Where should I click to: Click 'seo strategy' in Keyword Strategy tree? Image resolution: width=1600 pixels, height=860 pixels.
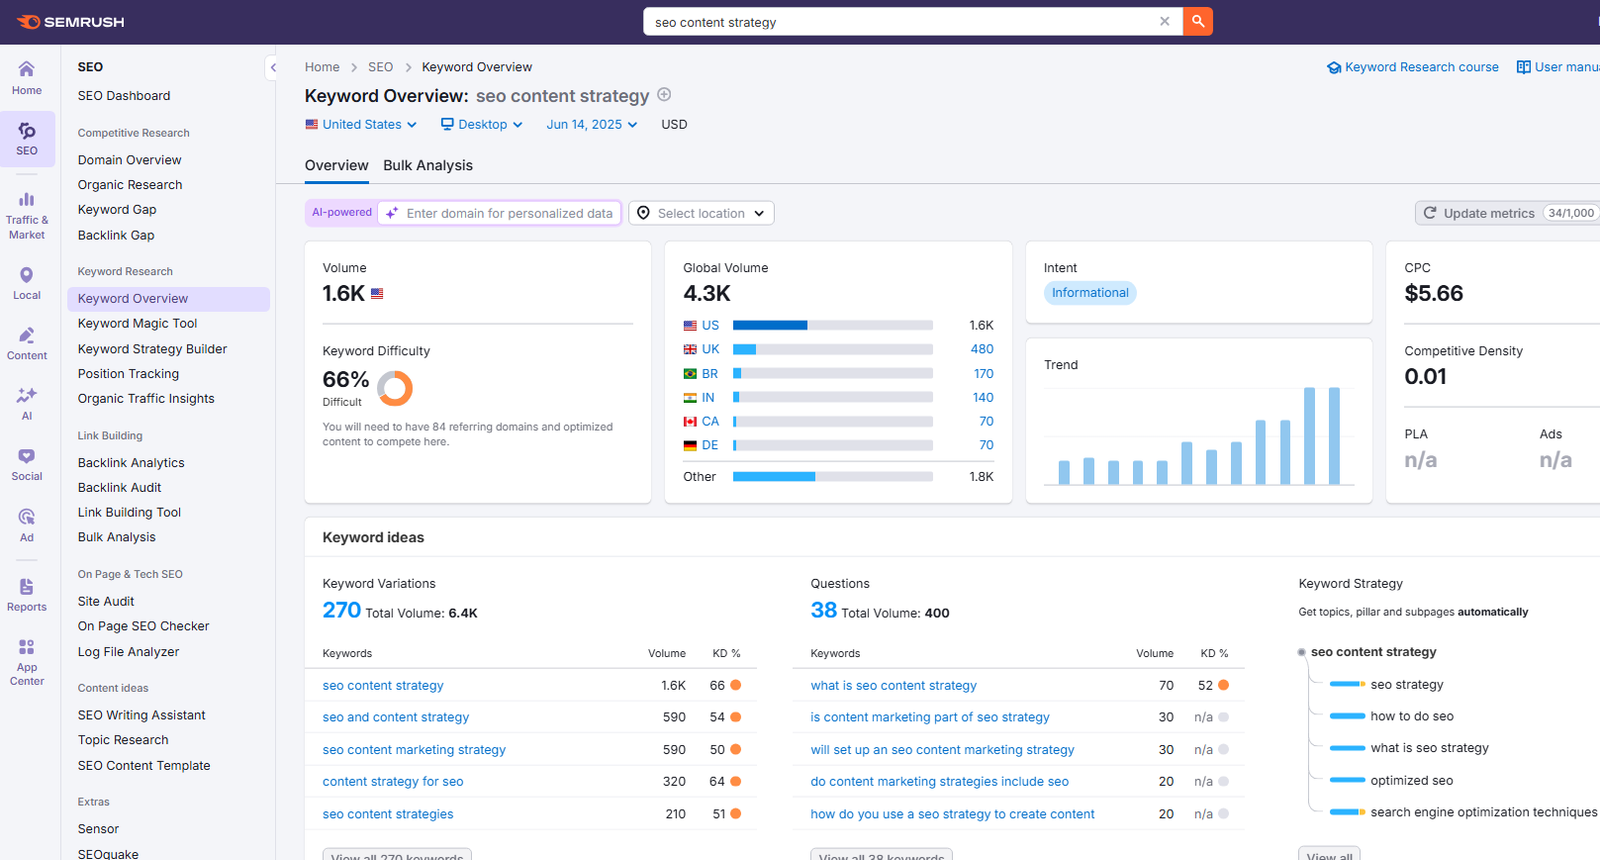(1407, 685)
